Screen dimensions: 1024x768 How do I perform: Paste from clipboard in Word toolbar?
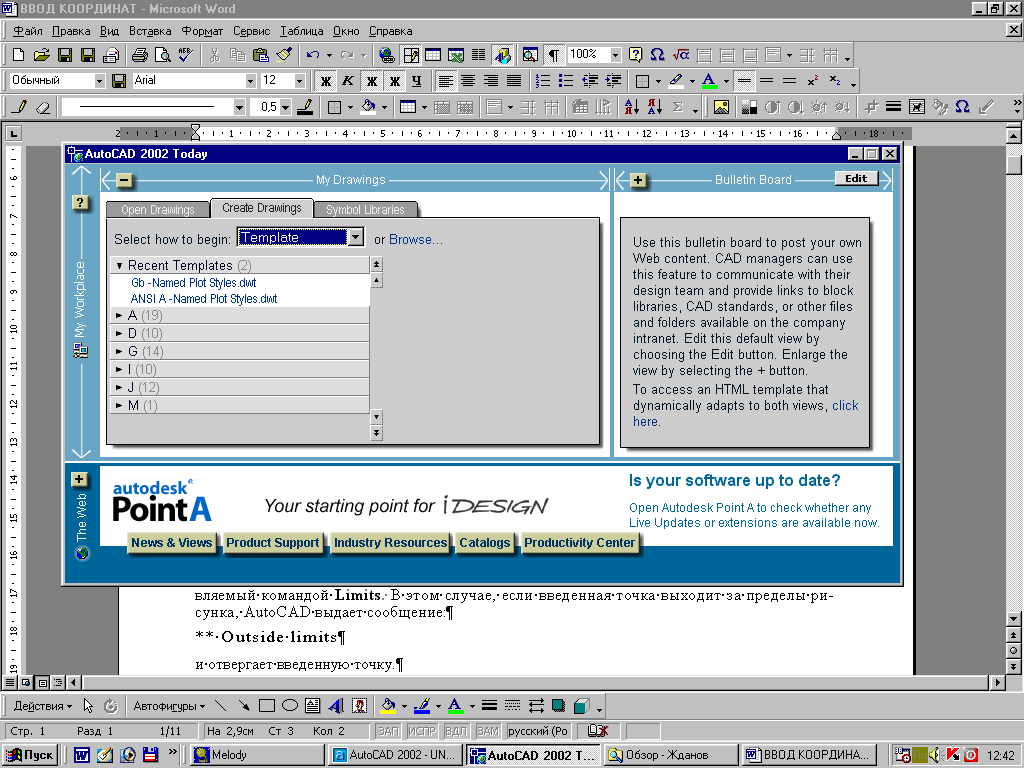(x=261, y=56)
